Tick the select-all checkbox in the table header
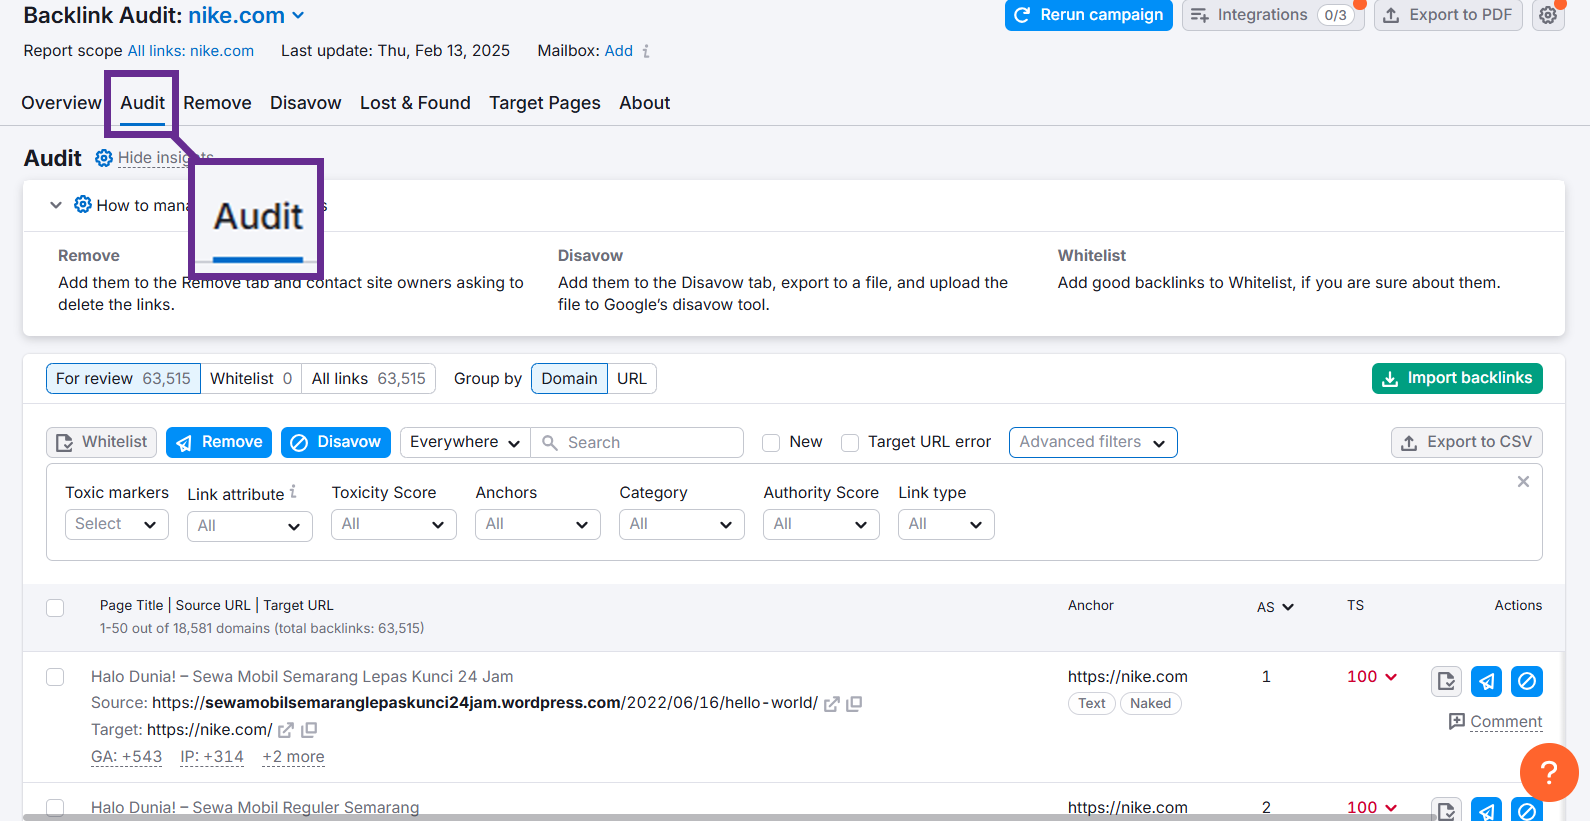This screenshot has height=821, width=1590. point(55,608)
